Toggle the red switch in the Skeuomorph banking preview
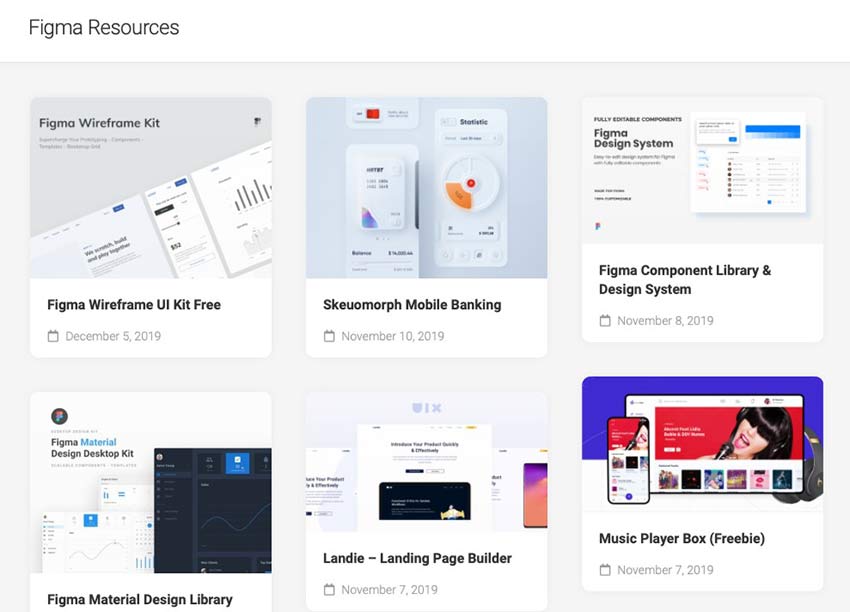850x612 pixels. (x=371, y=112)
